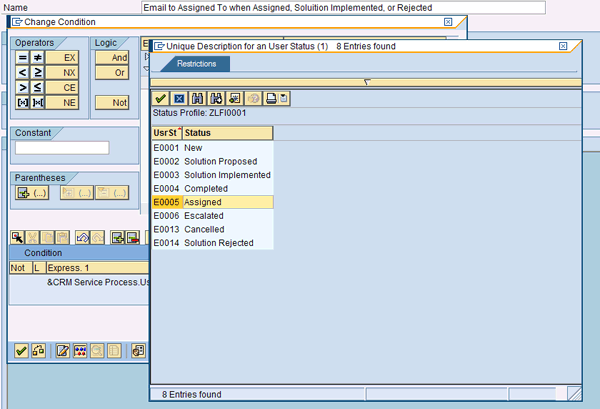The width and height of the screenshot is (600, 409).
Task: Click the Constant input field
Action: (x=62, y=148)
